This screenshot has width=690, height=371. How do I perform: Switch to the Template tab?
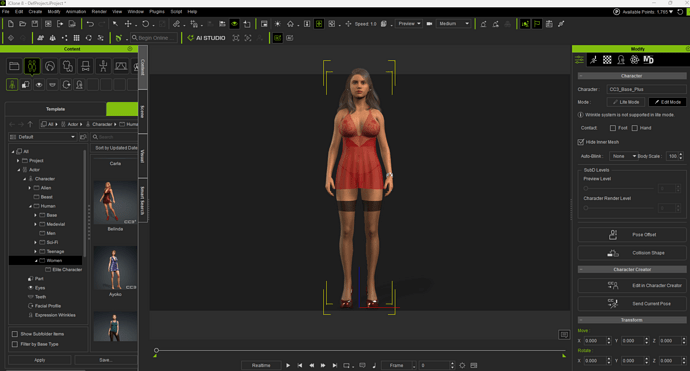55,109
